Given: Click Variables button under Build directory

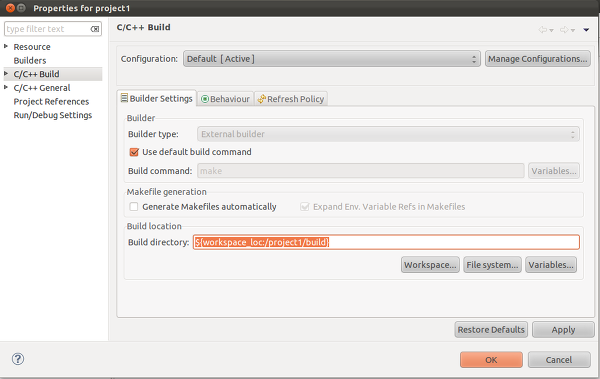Looking at the screenshot, I should click(551, 265).
